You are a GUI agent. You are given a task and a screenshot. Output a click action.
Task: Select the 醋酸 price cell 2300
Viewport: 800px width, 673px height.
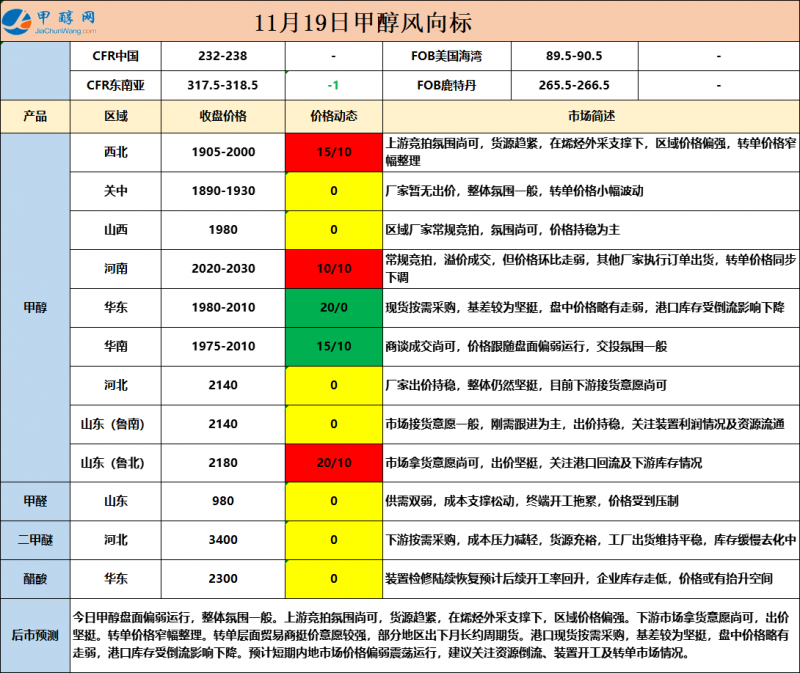pos(223,578)
